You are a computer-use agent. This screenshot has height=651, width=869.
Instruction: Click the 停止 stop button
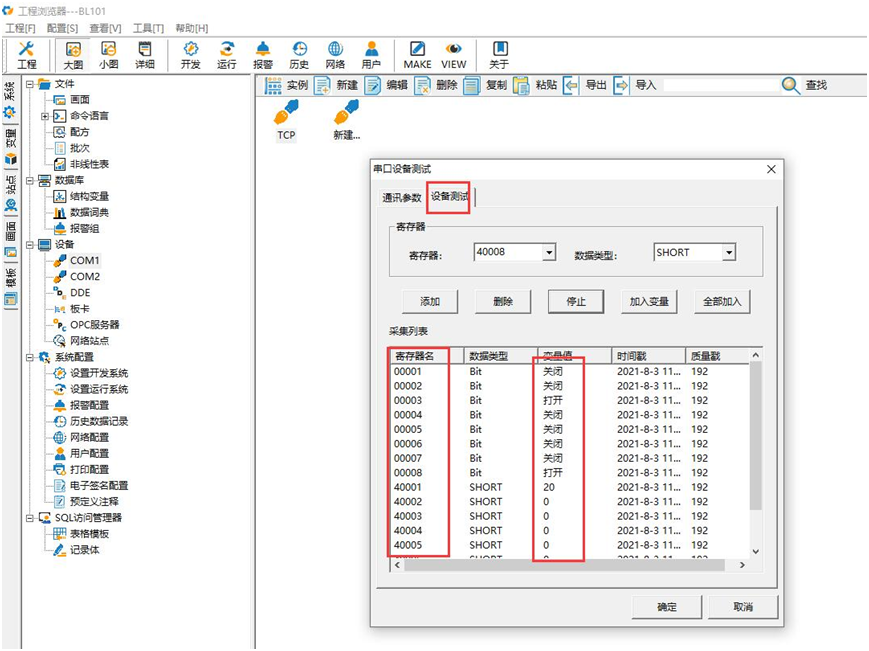[x=576, y=302]
